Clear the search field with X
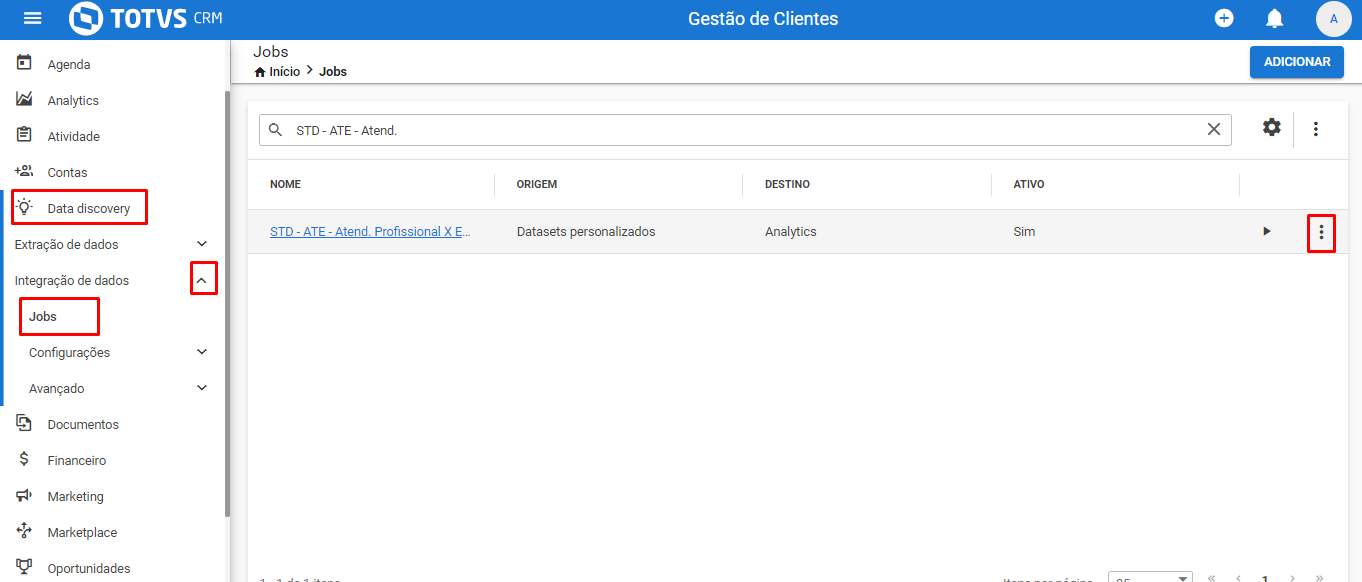The width and height of the screenshot is (1362, 582). pos(1214,129)
